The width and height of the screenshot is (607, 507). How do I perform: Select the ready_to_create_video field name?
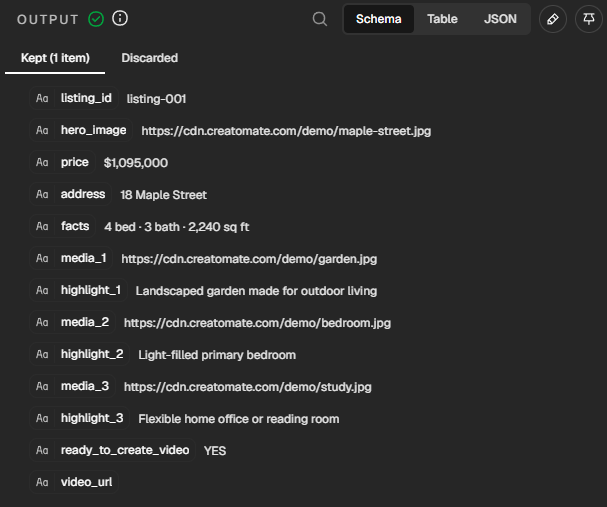125,450
